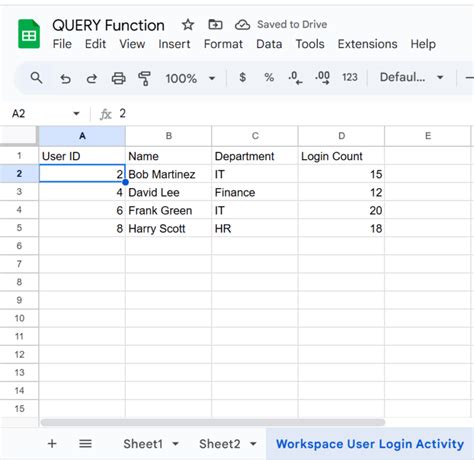Apply percent format button
Viewport: 474px width, 460px height.
269,77
